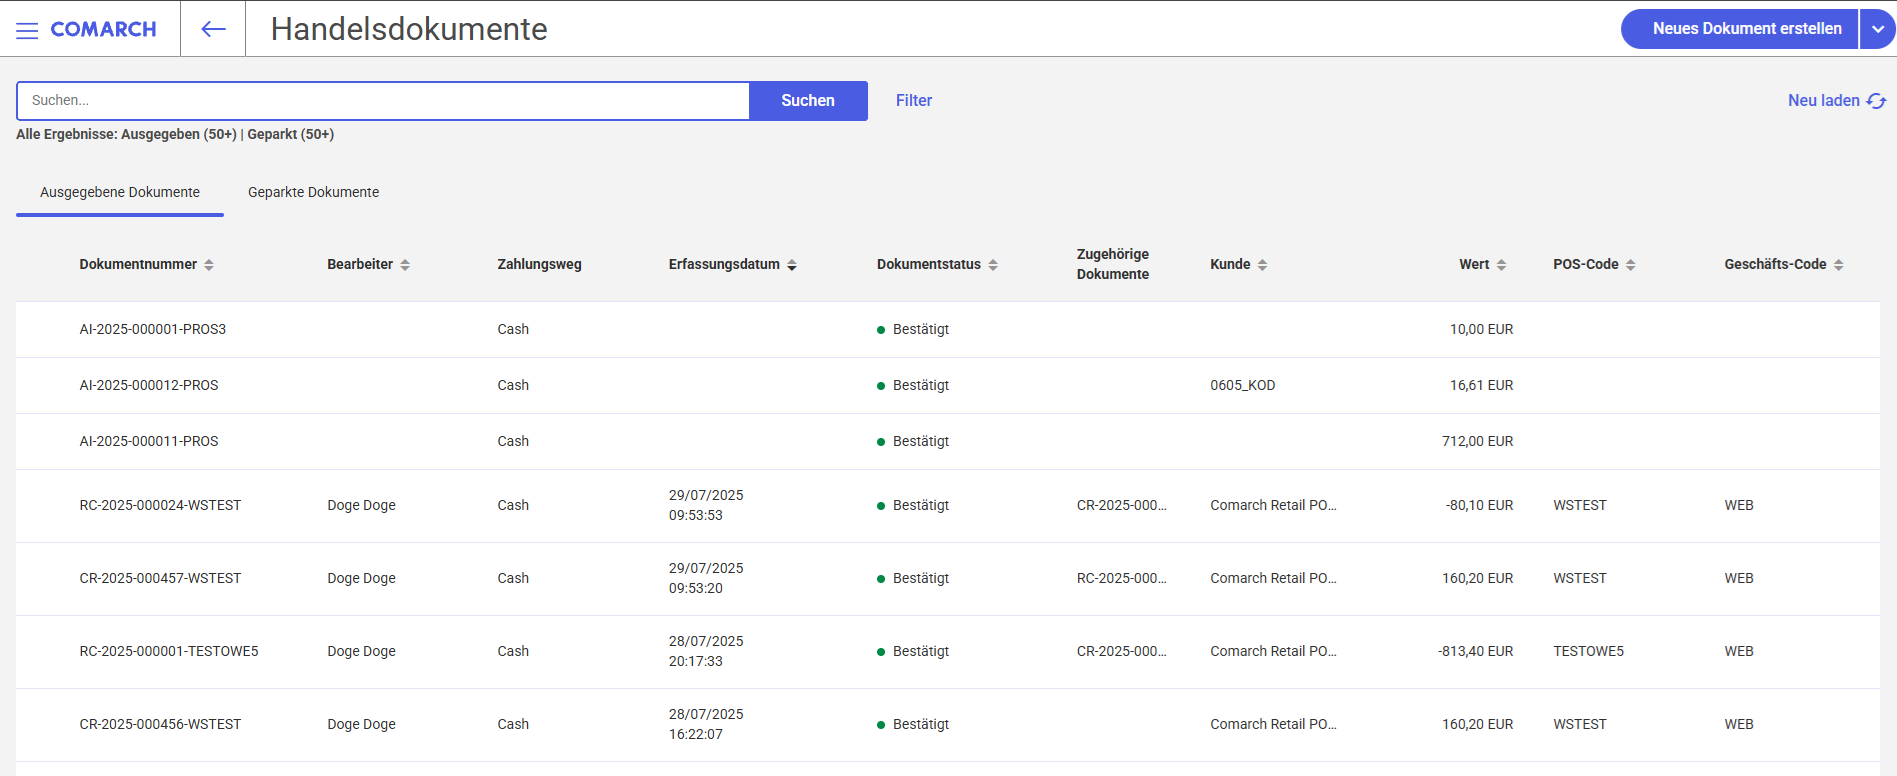Open document CR-2025-000457-WSTEST
1897x776 pixels.
tap(160, 578)
